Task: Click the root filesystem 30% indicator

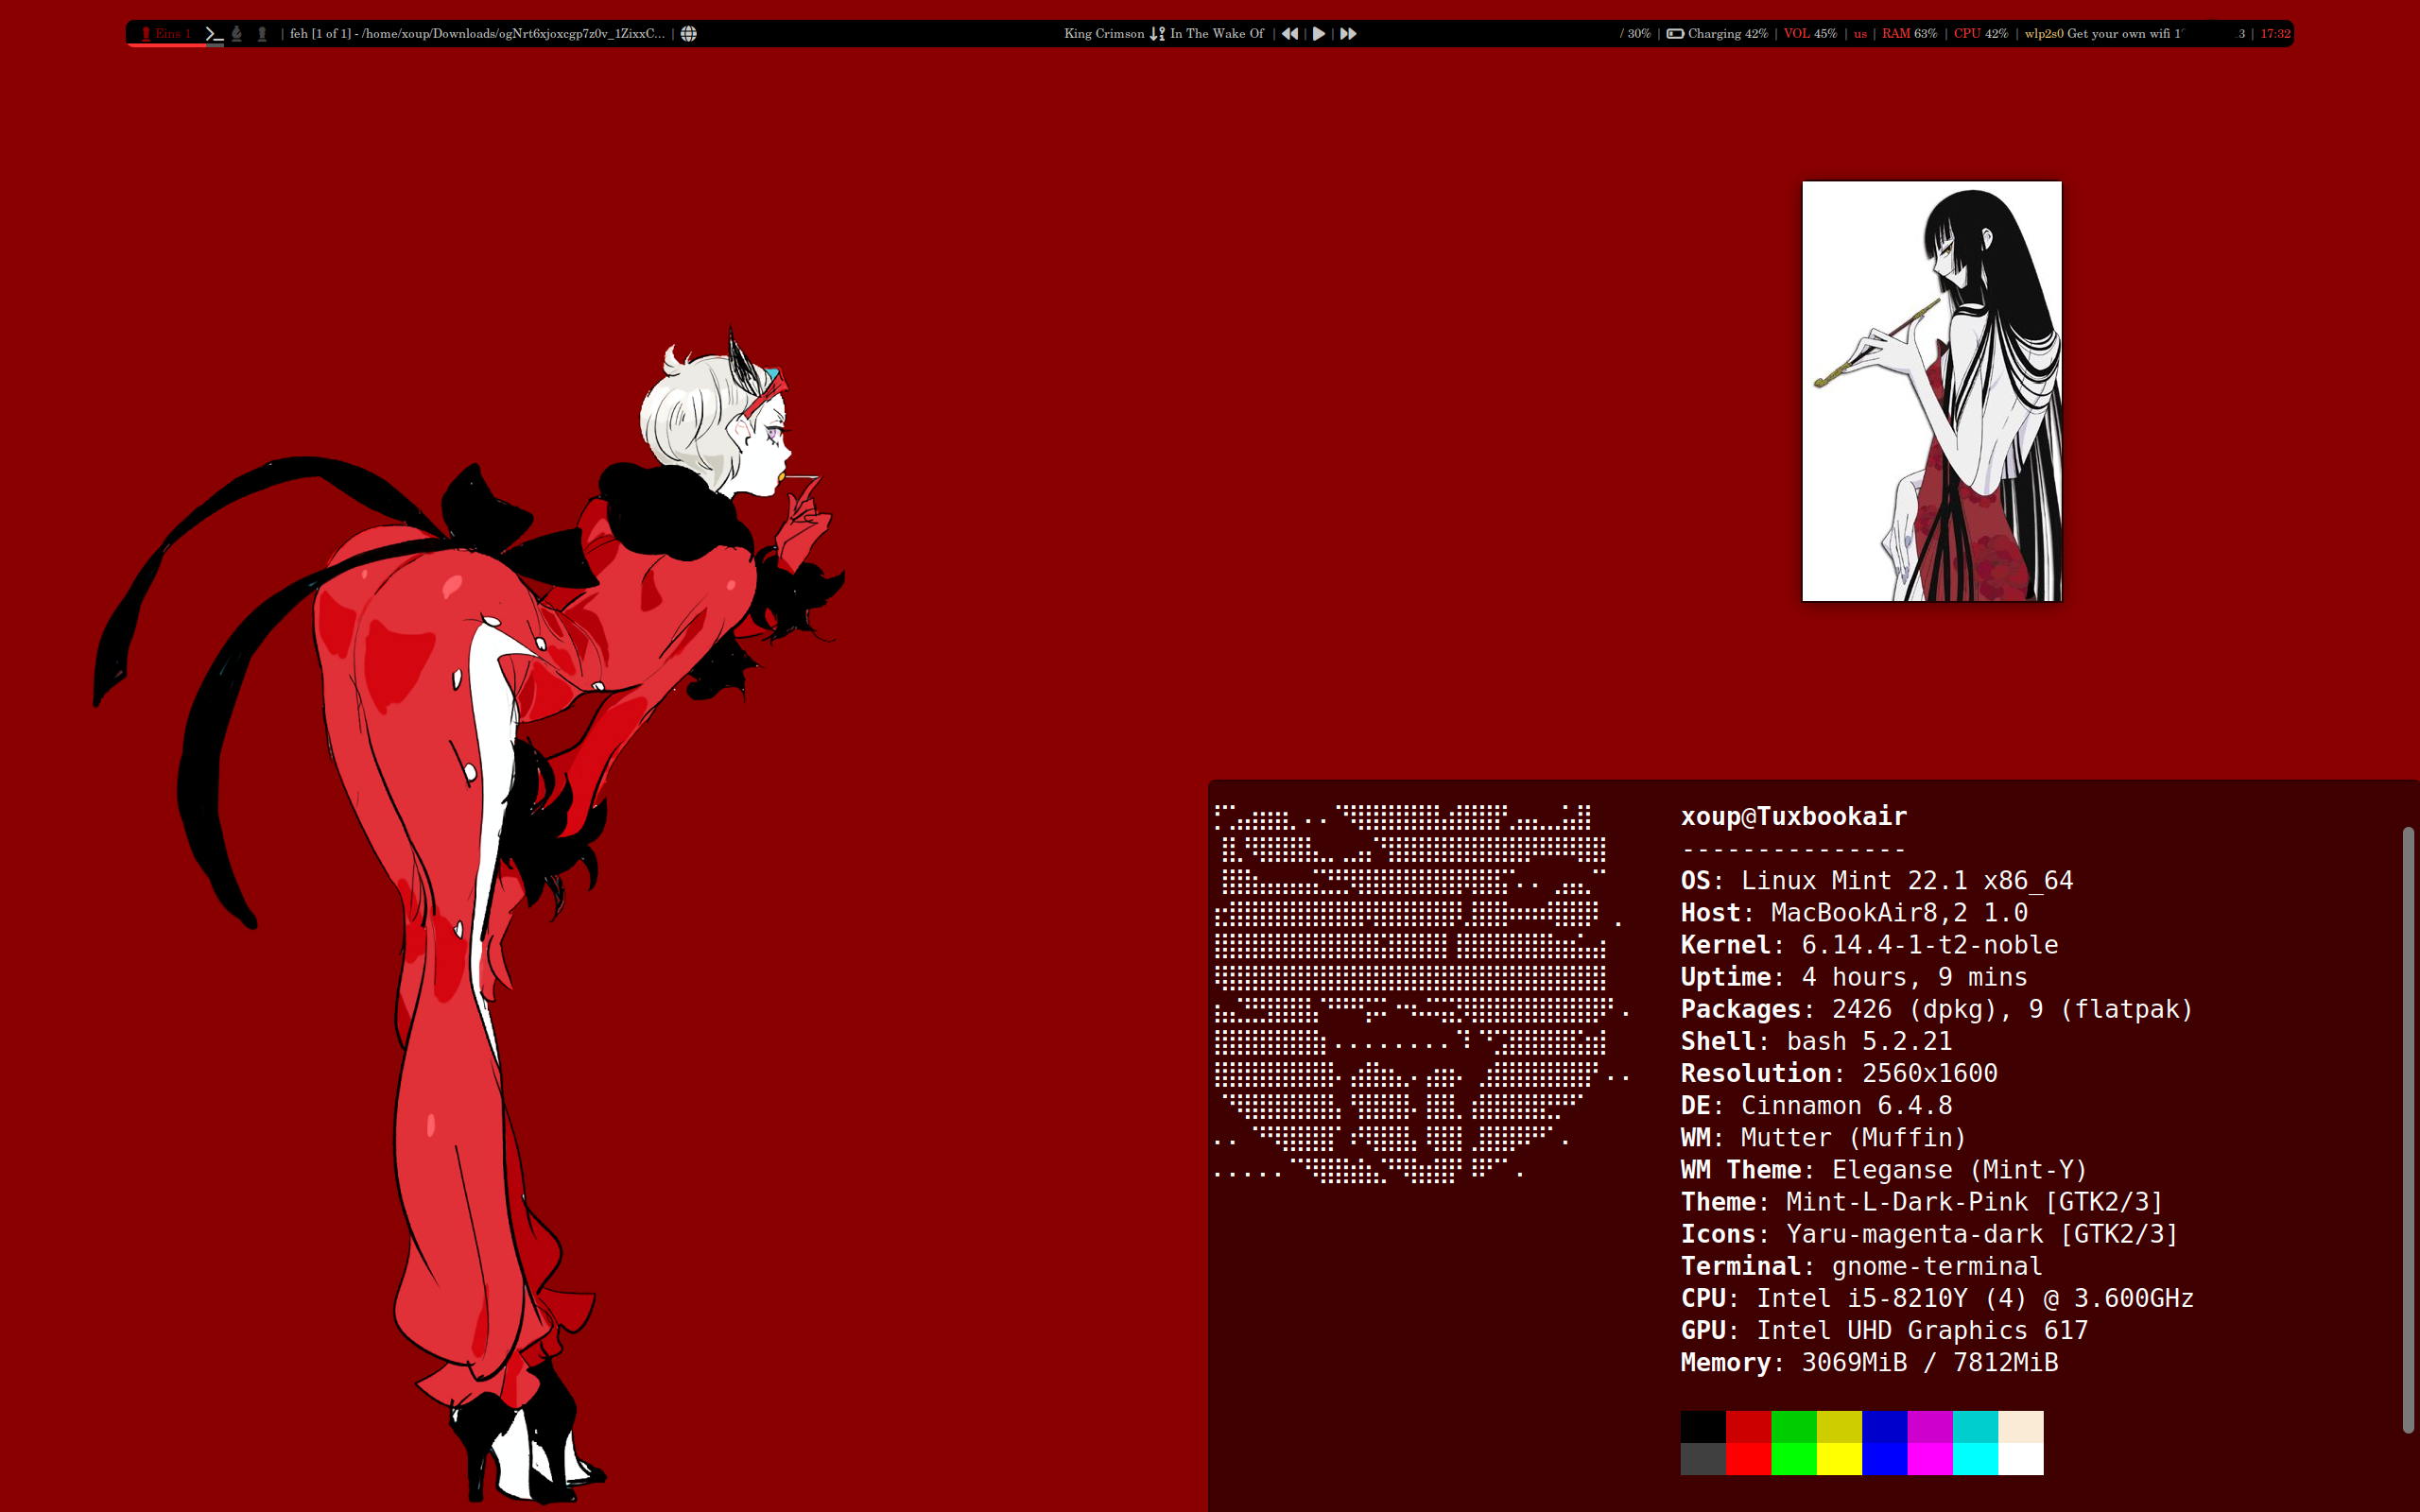Action: click(x=1635, y=34)
